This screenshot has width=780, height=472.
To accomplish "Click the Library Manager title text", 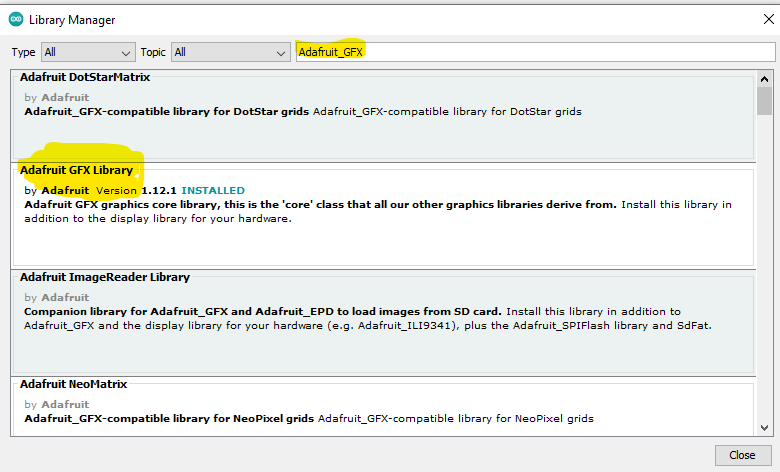I will click(x=72, y=20).
